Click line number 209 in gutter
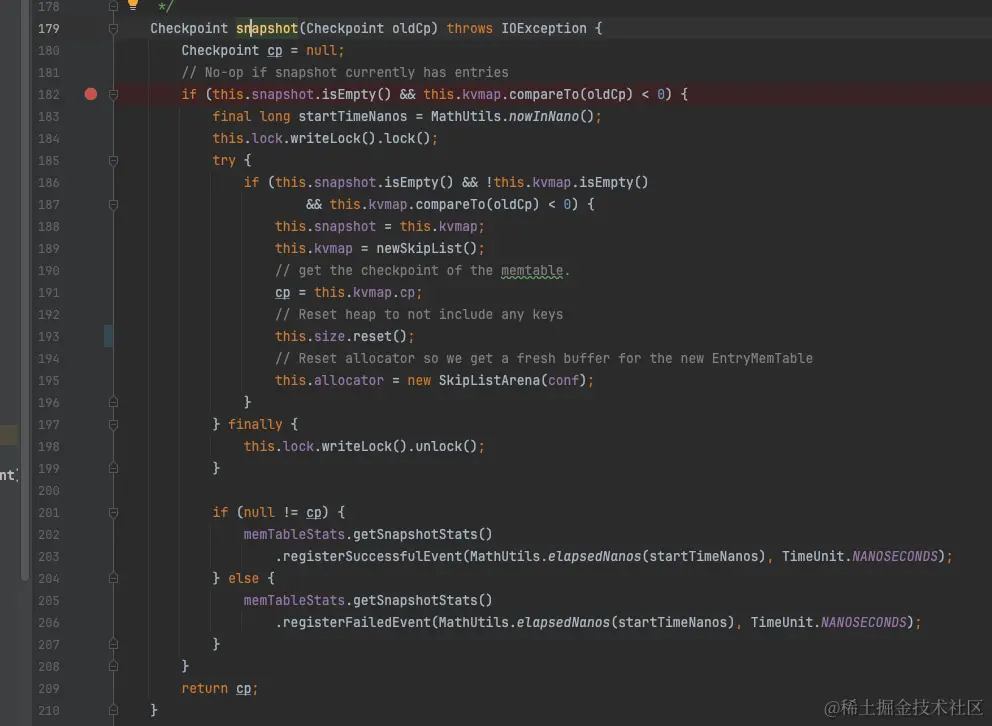This screenshot has width=992, height=726. 49,688
